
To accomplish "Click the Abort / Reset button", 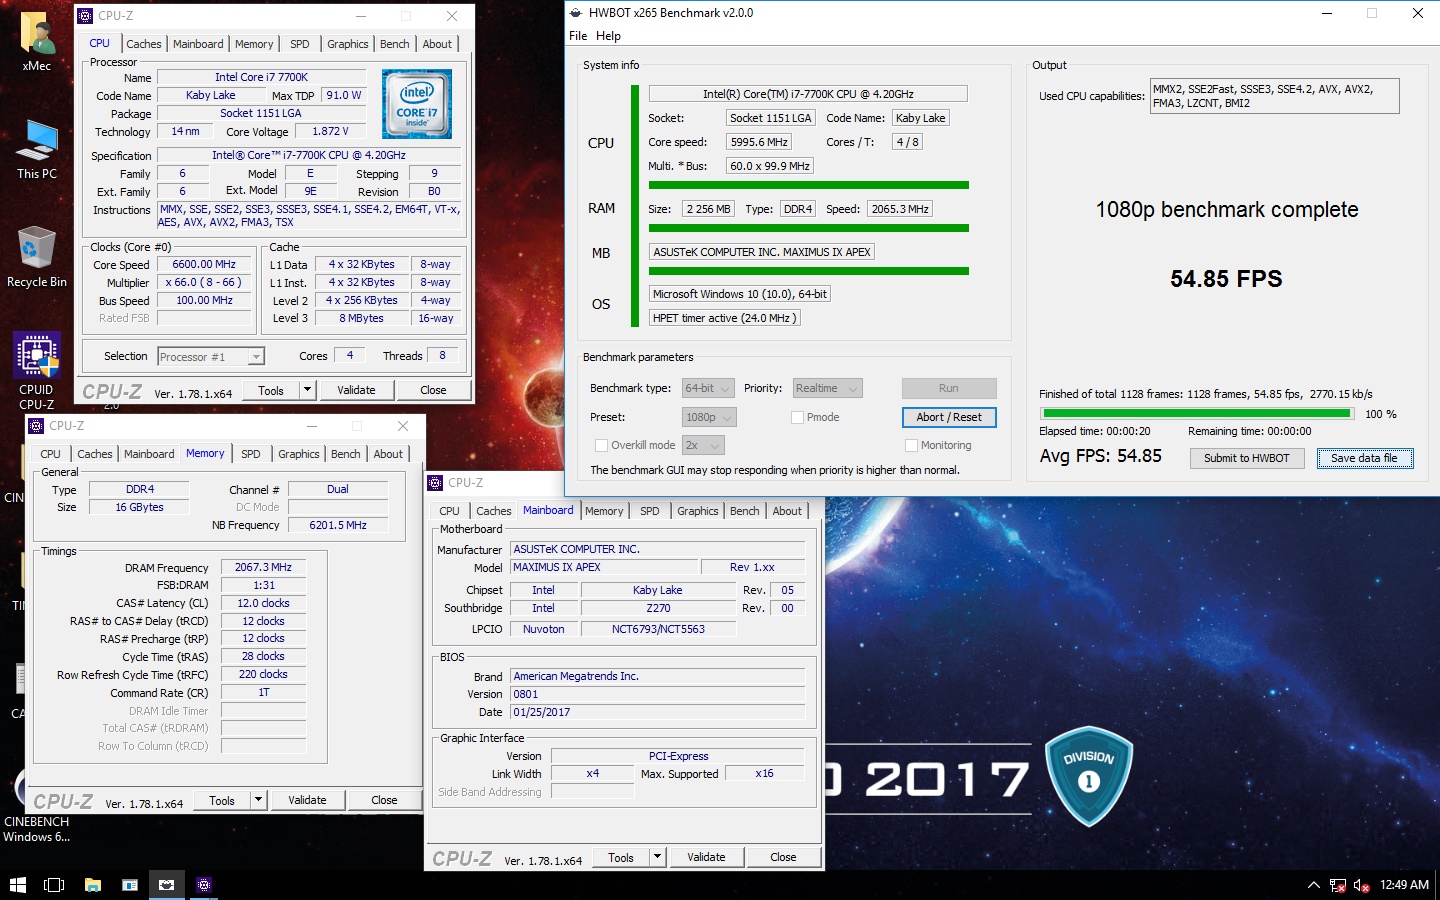I will point(949,417).
